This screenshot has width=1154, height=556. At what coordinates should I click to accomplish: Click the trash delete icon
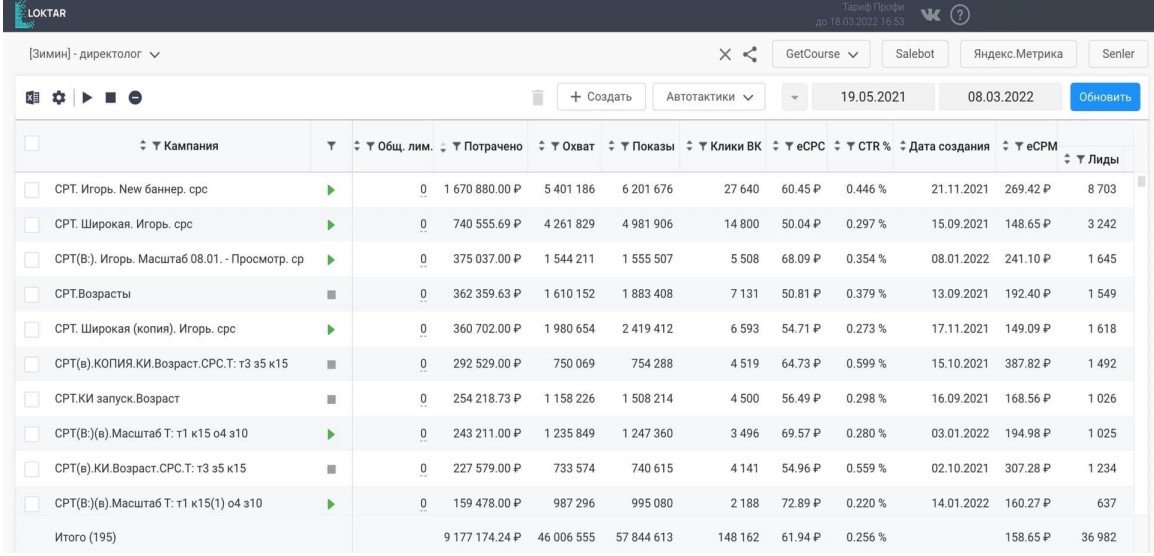tap(538, 97)
